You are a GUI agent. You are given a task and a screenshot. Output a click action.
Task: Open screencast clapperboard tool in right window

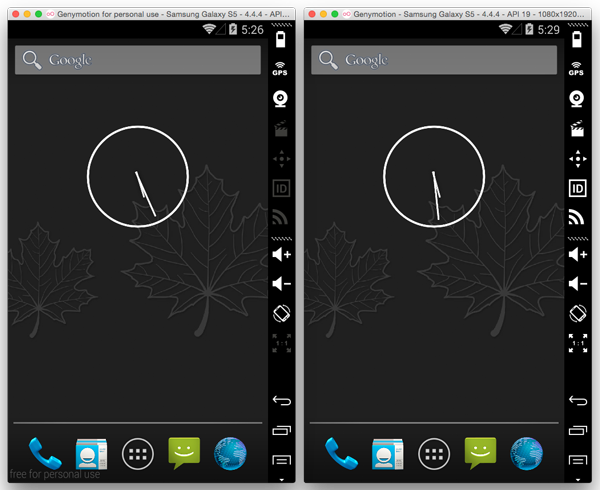(577, 129)
